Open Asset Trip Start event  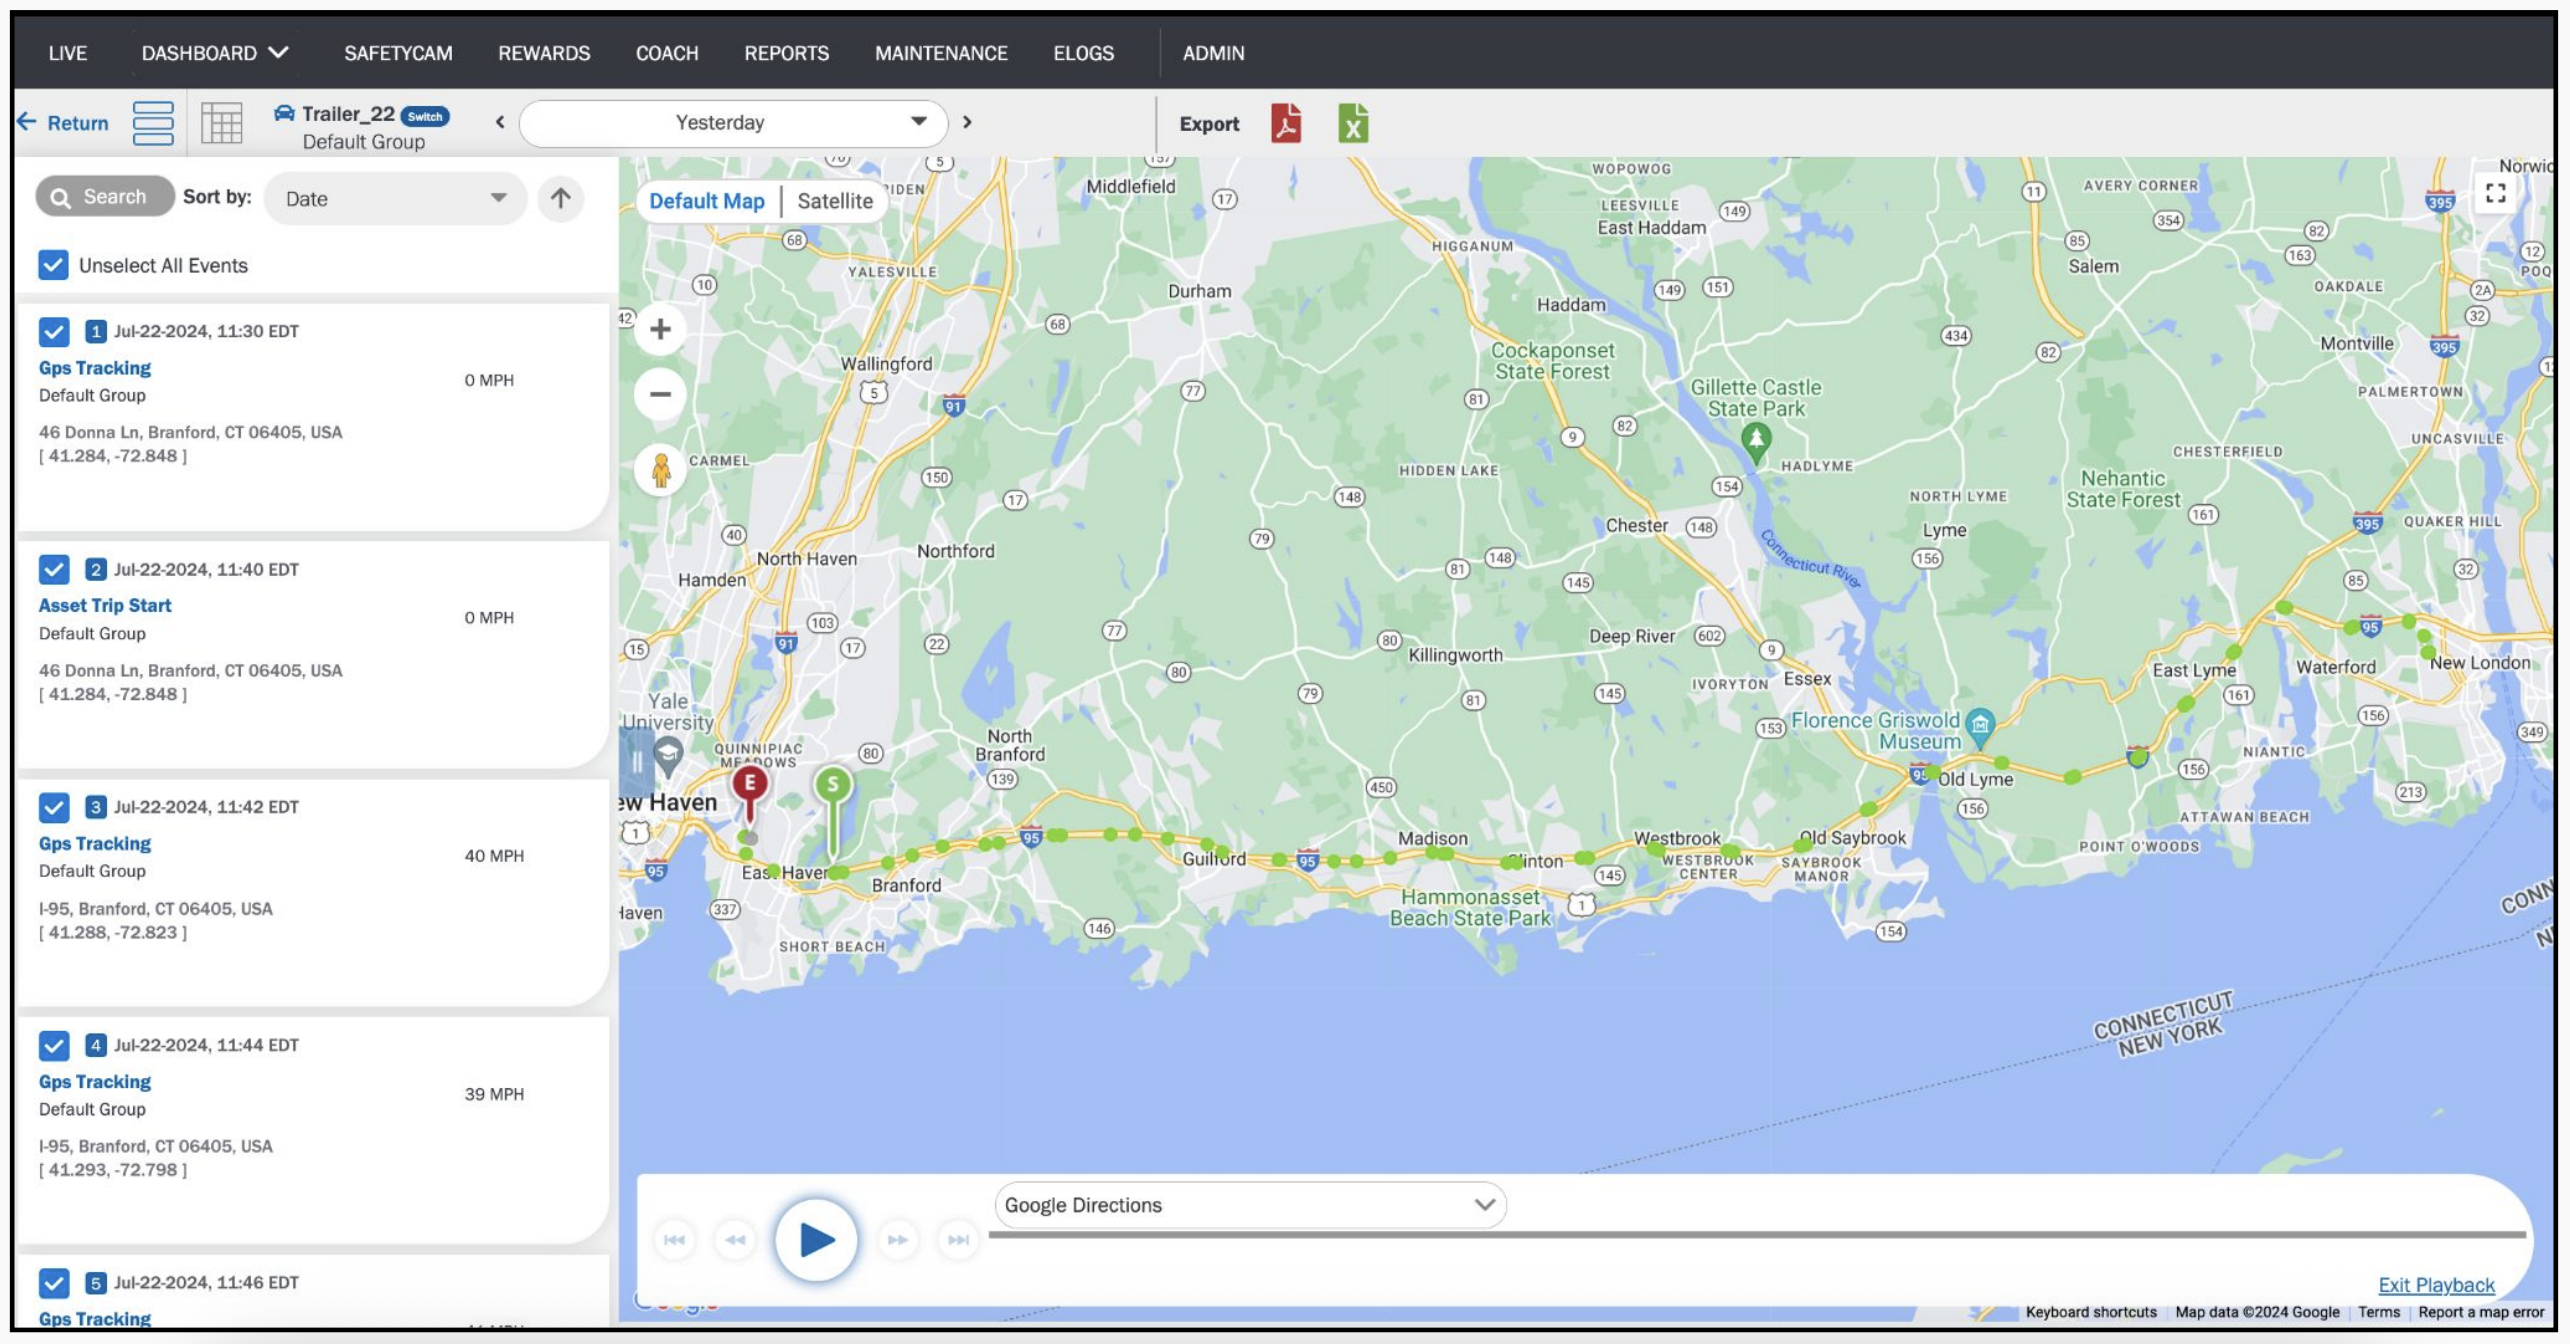coord(105,605)
